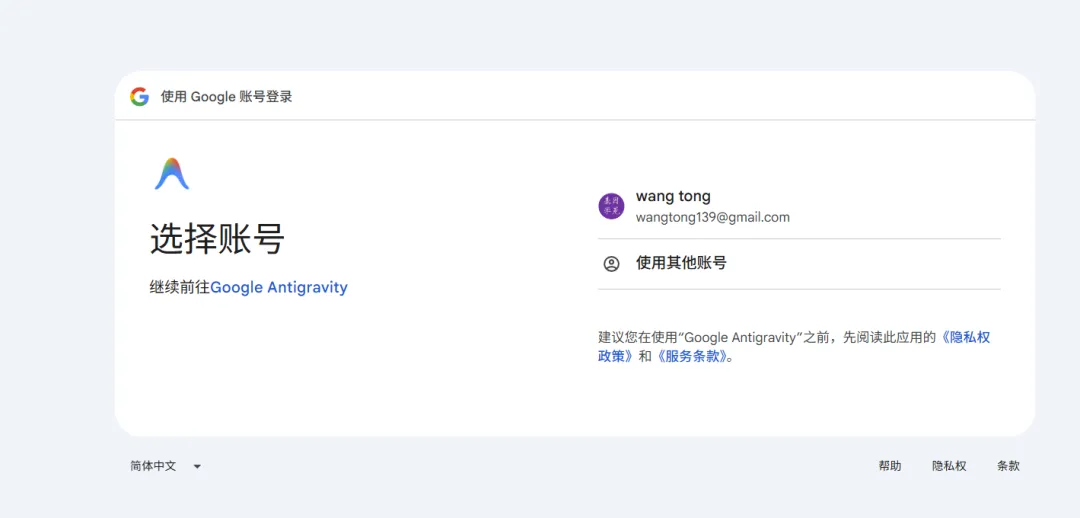Viewport: 1080px width, 518px height.
Task: Open the 简体中文 language dropdown
Action: pos(165,466)
